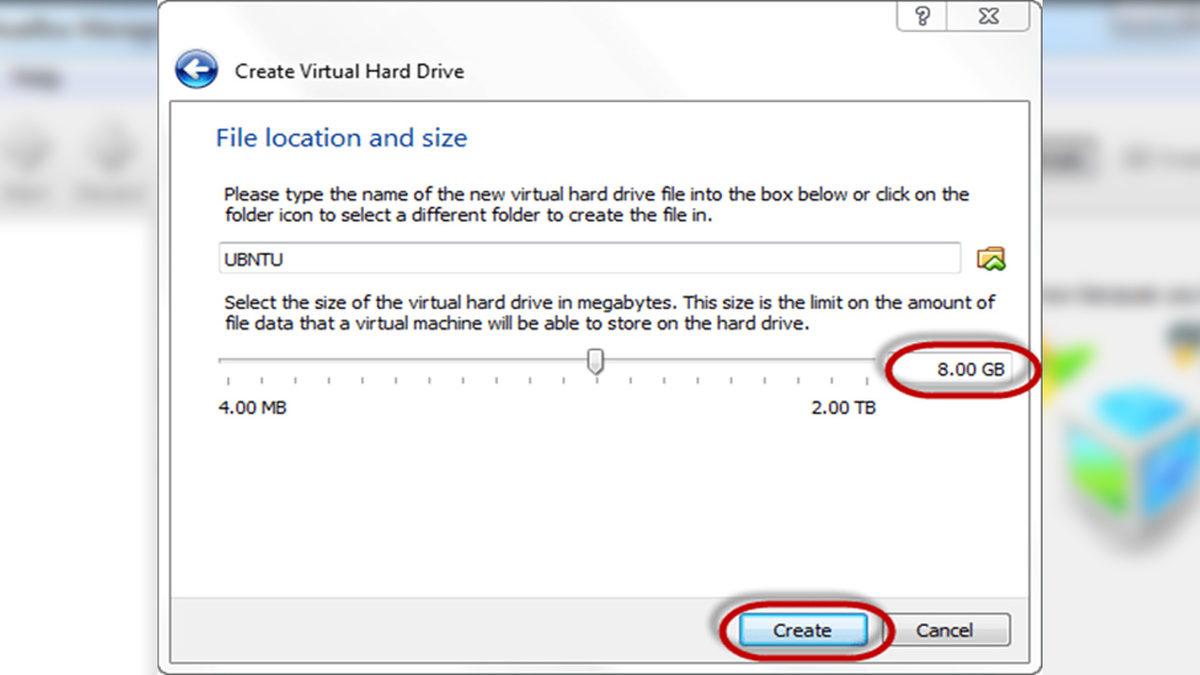Click the blue back arrow button
Viewport: 1200px width, 675px height.
click(196, 70)
